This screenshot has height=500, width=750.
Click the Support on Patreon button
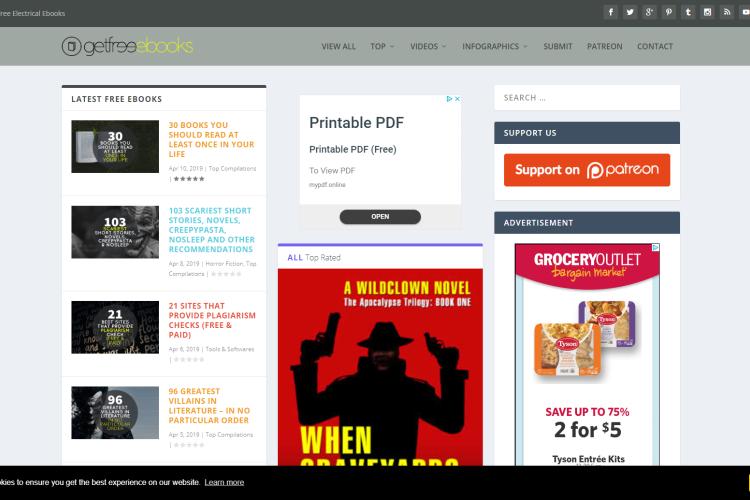pyautogui.click(x=587, y=170)
